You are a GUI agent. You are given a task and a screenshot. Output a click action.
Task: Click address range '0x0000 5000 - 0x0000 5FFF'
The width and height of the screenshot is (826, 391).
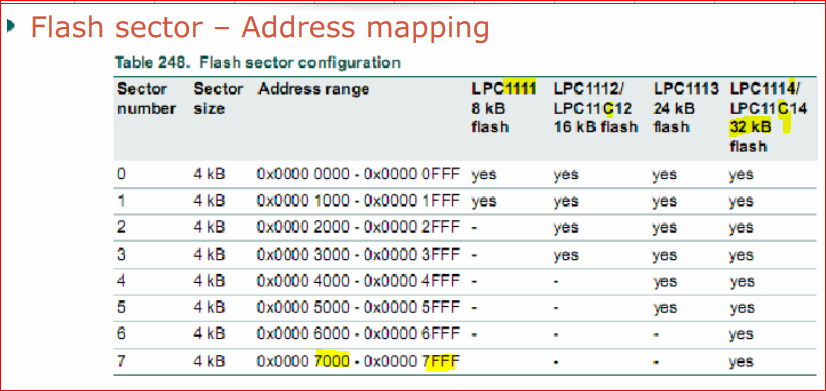pos(358,308)
